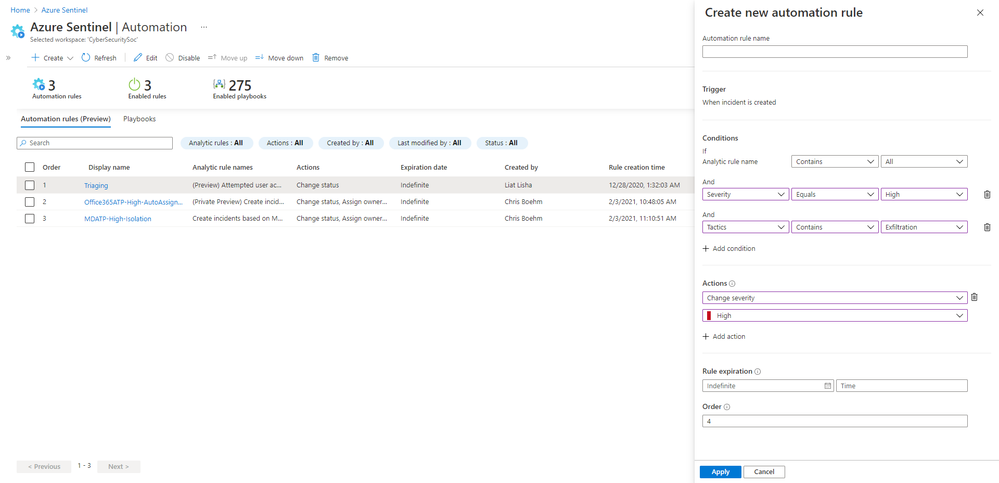Click the Cancel button
Viewport: 999px width, 483px height.
764,472
